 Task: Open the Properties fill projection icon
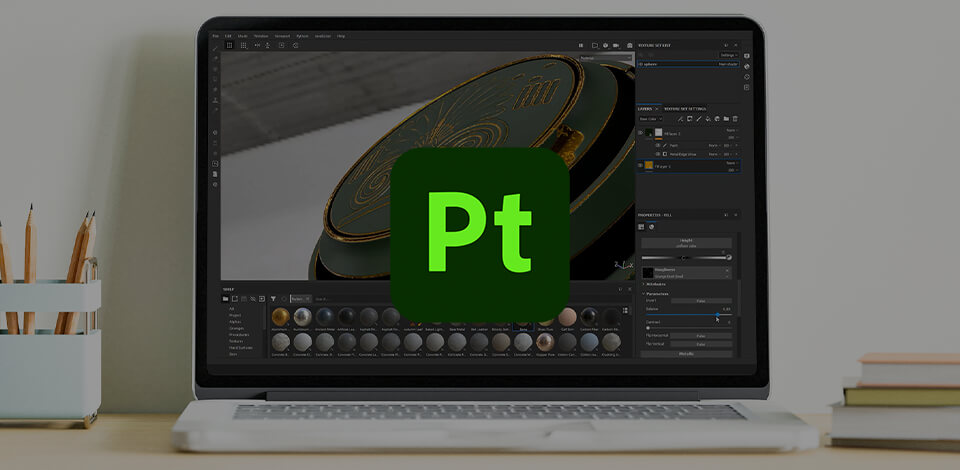click(642, 227)
